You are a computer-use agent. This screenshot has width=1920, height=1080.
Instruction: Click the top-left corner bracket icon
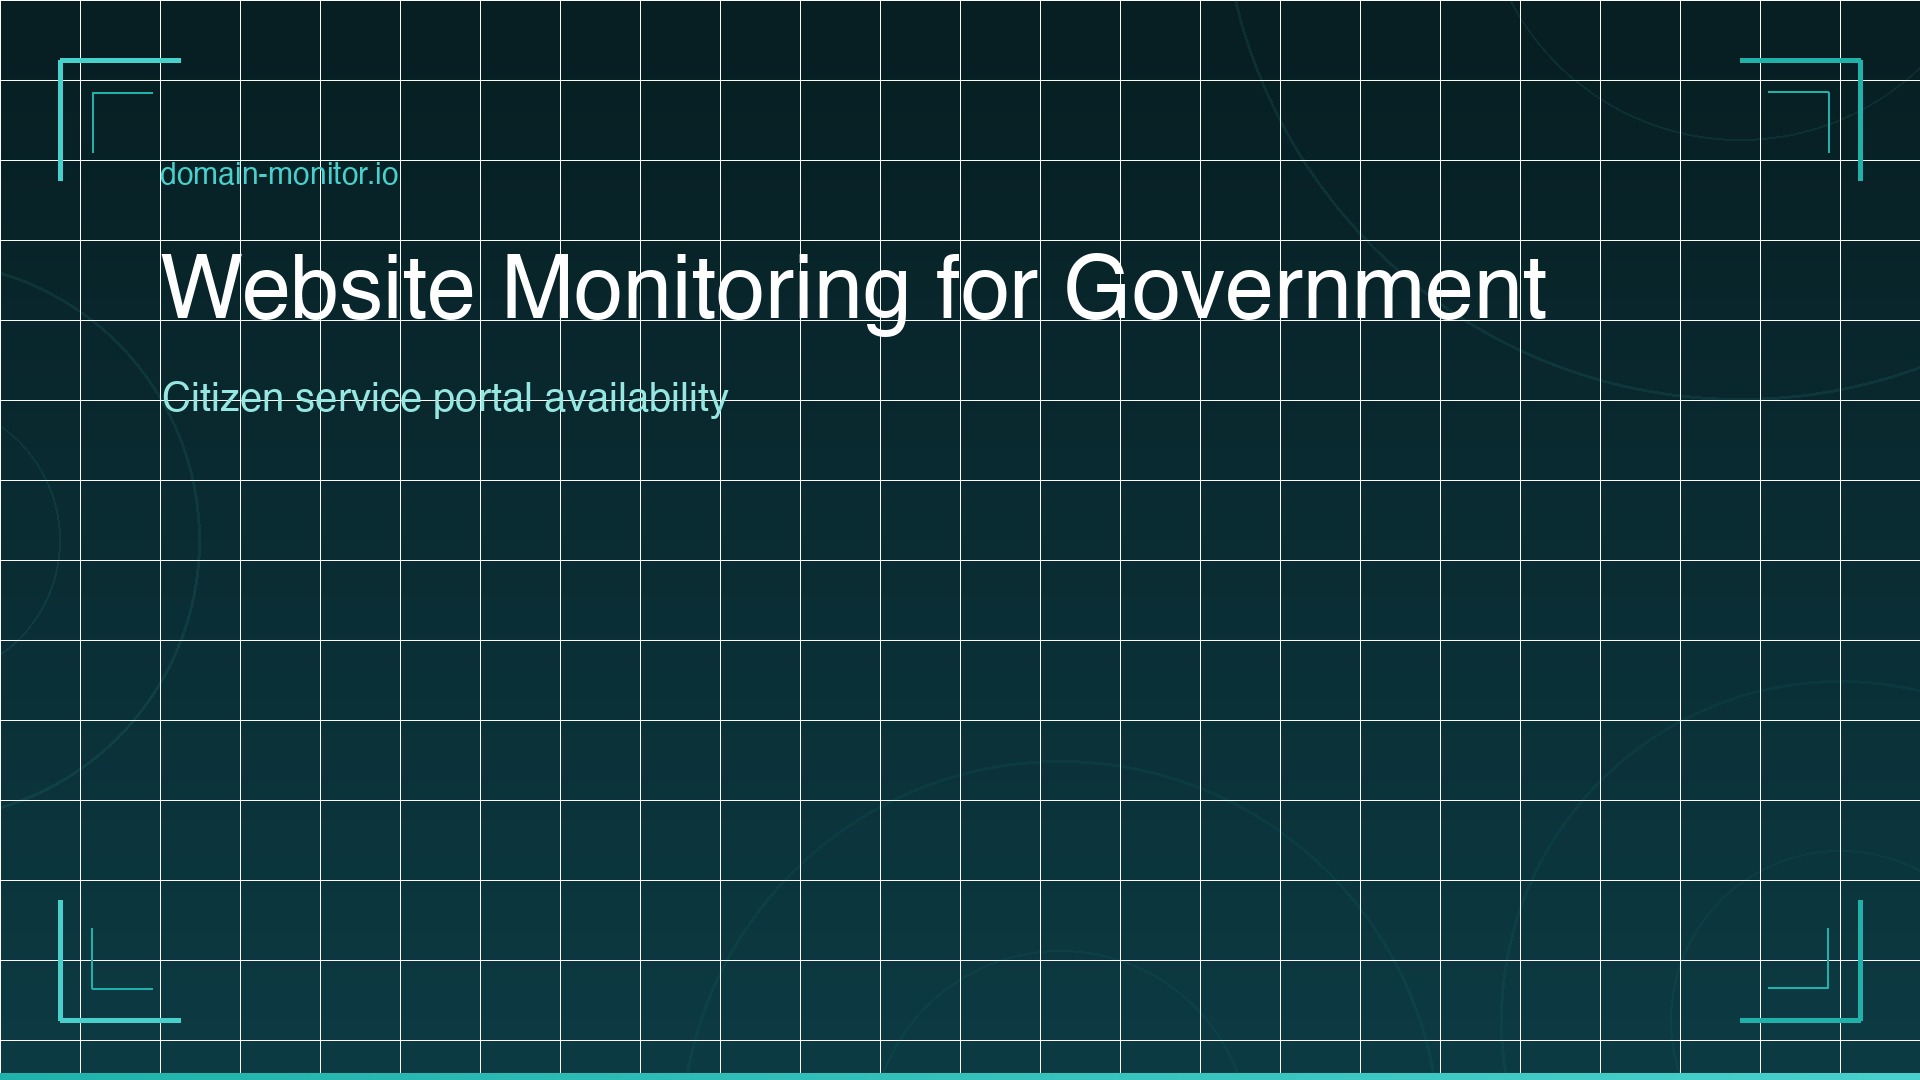click(118, 120)
